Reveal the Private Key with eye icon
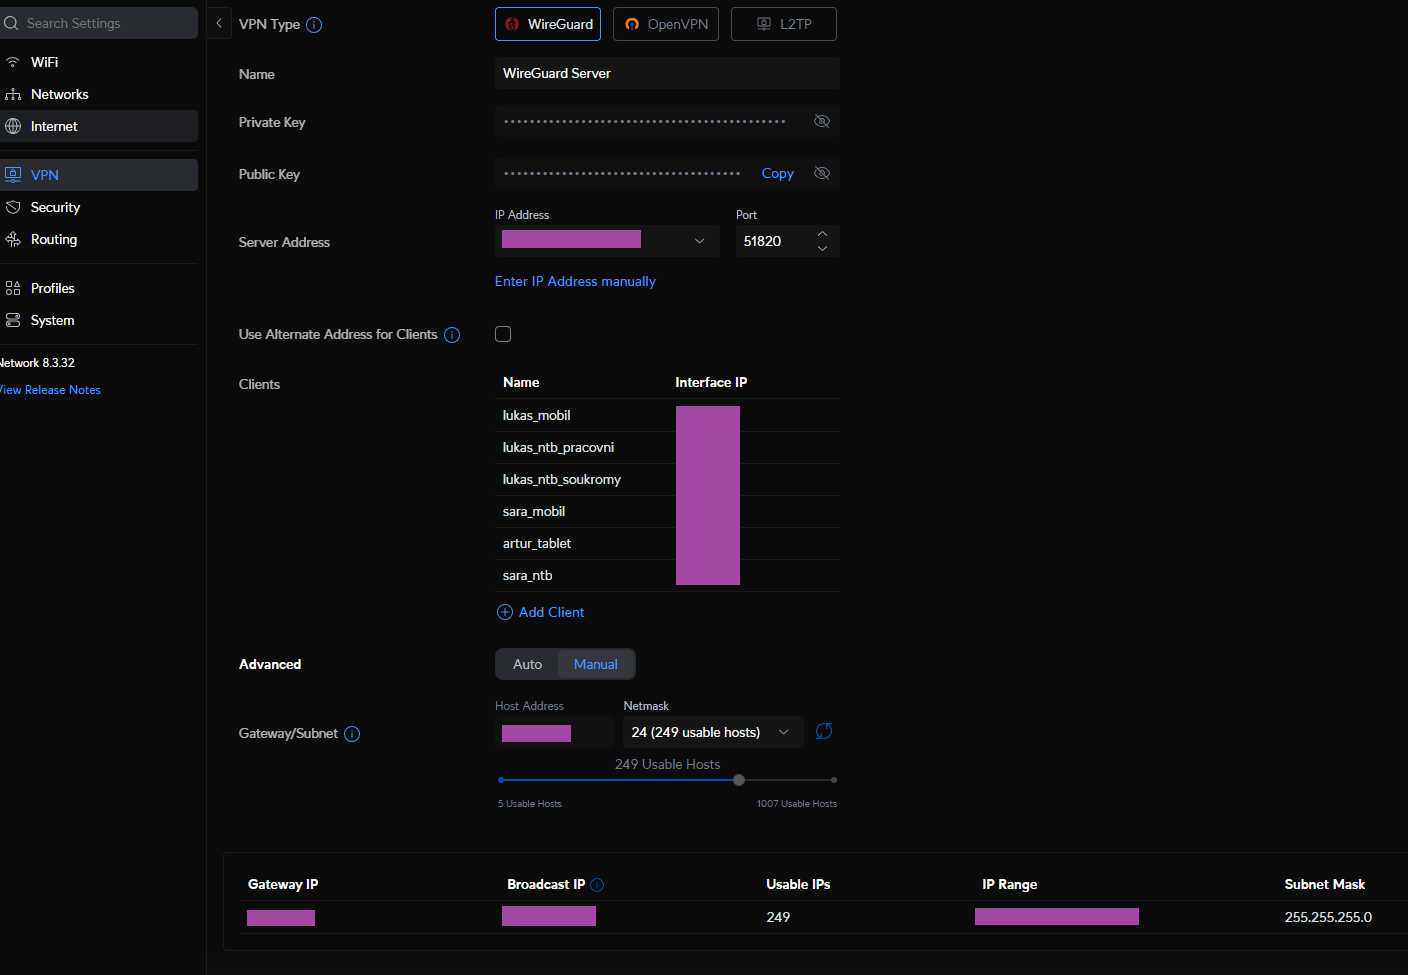 [822, 121]
